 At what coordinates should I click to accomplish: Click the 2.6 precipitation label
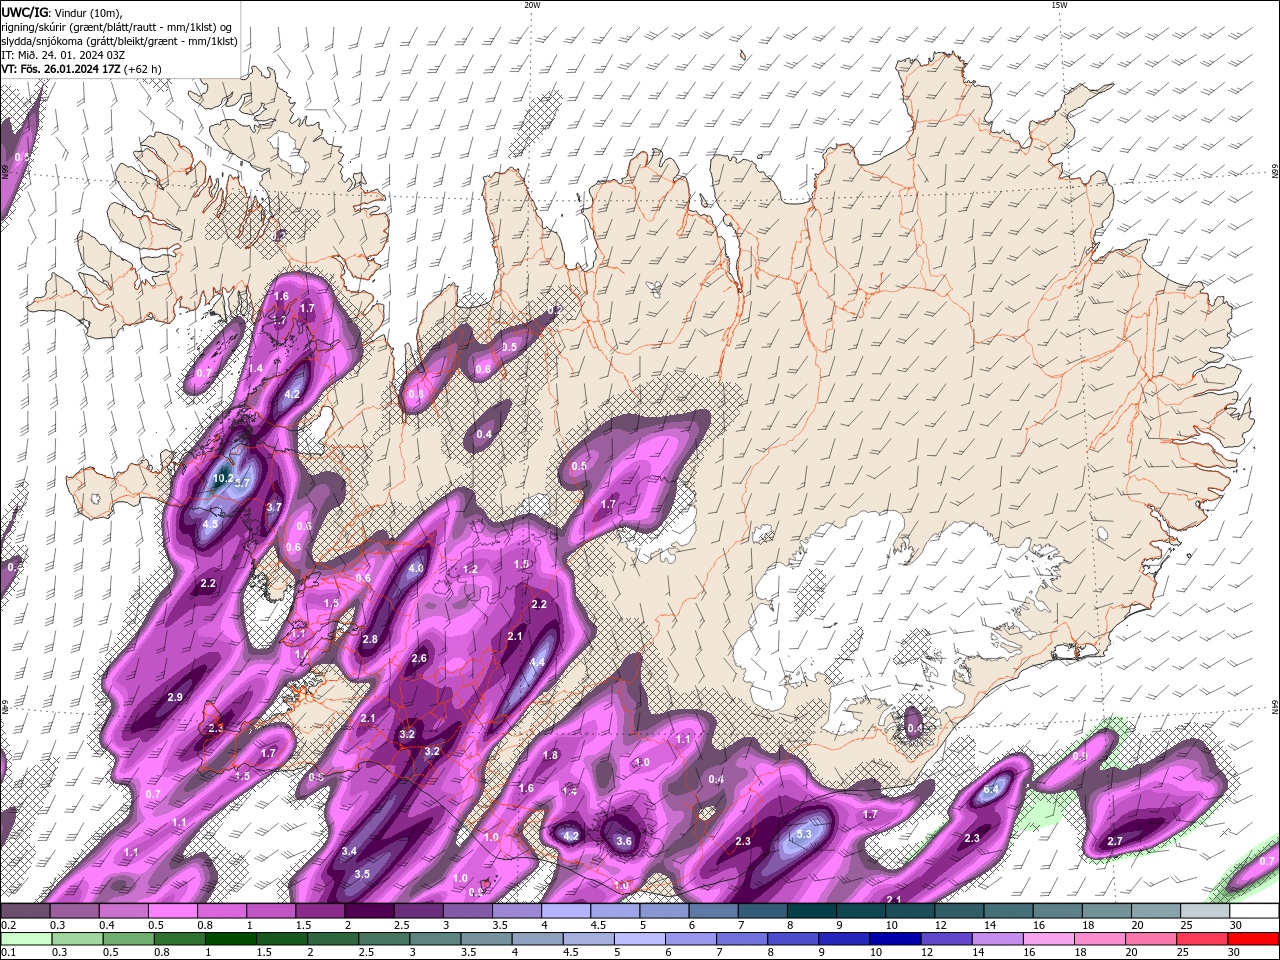point(419,658)
